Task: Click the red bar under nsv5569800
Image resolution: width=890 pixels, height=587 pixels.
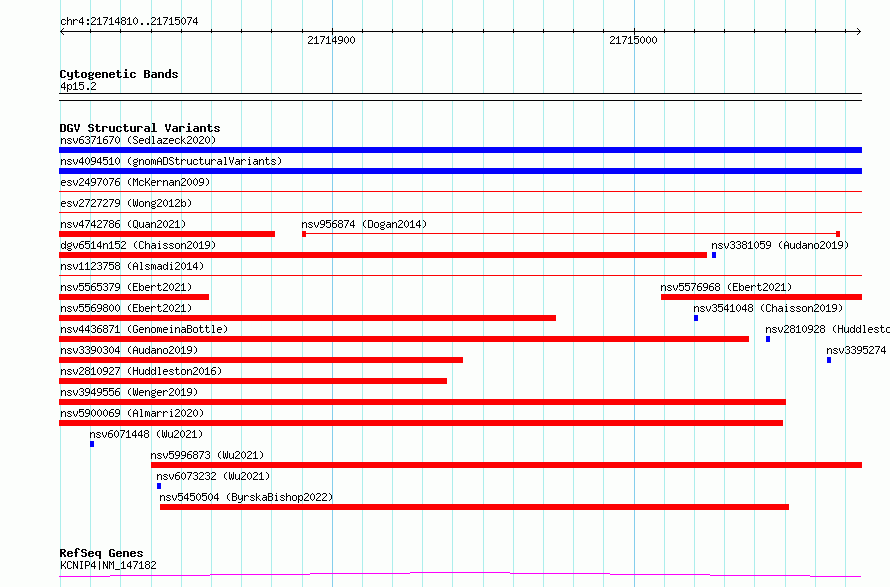Action: (308, 318)
